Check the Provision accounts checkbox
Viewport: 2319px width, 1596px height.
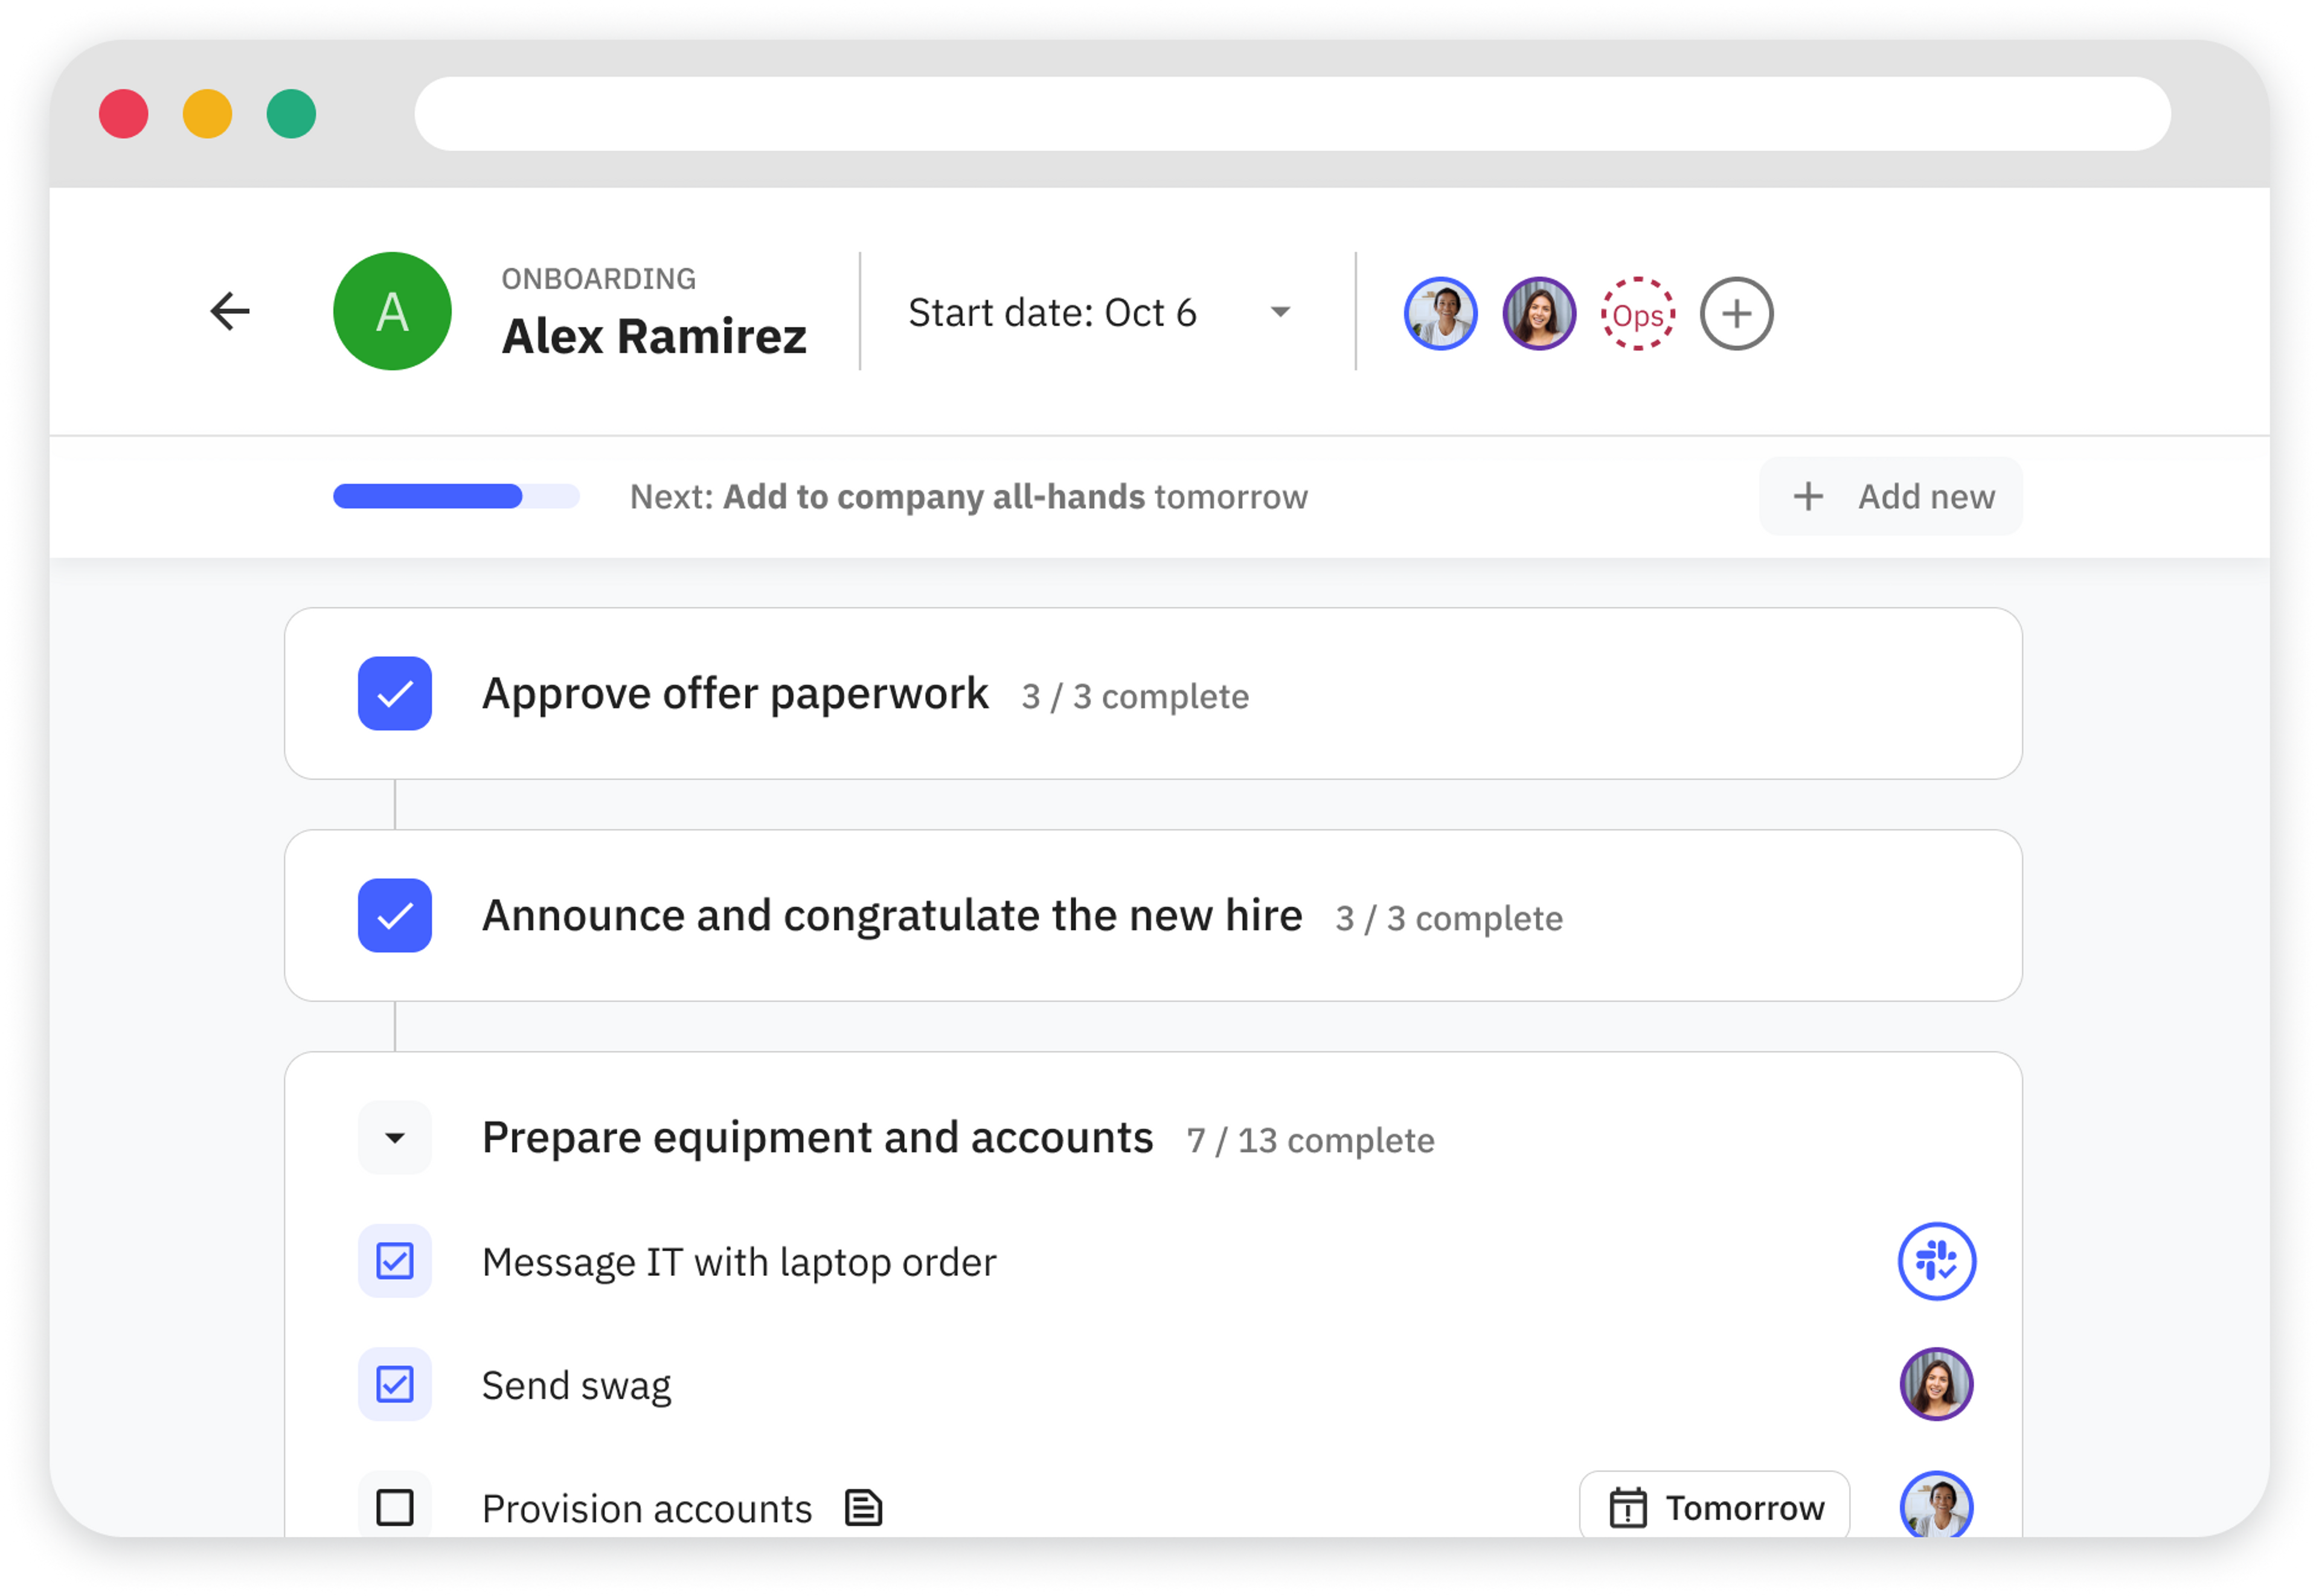[395, 1508]
